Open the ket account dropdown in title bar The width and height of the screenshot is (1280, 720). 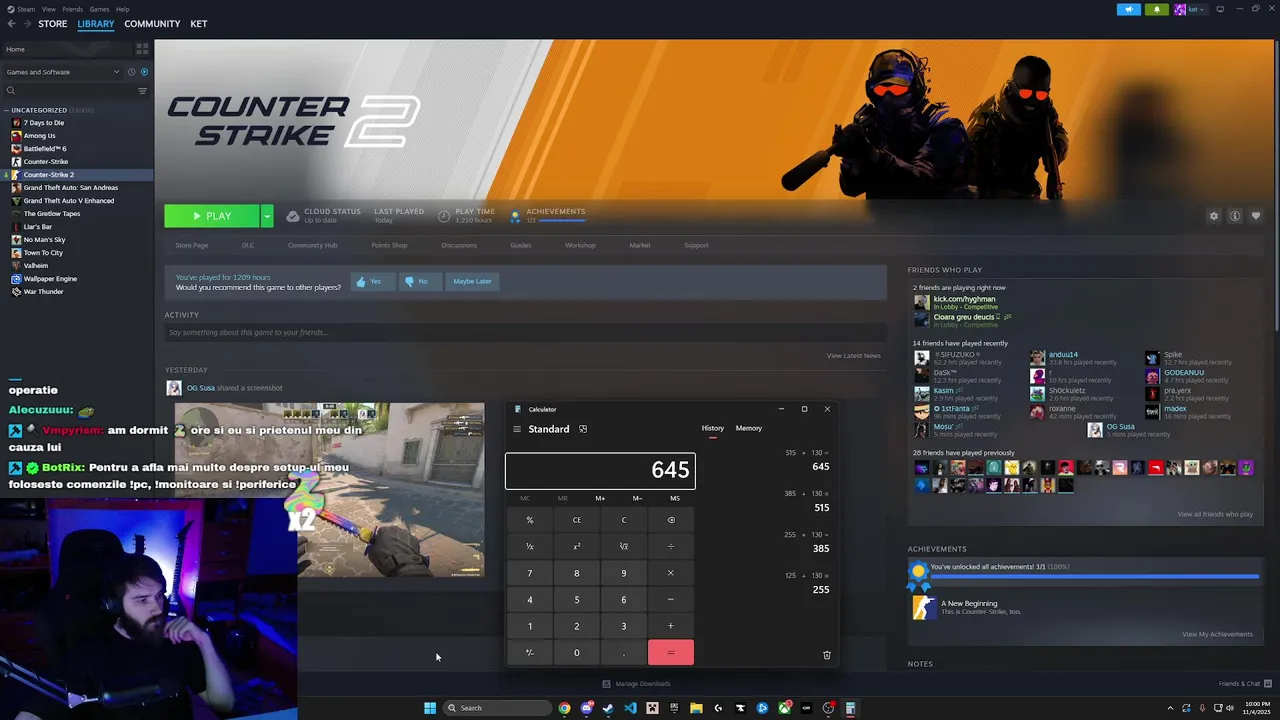[x=1190, y=9]
